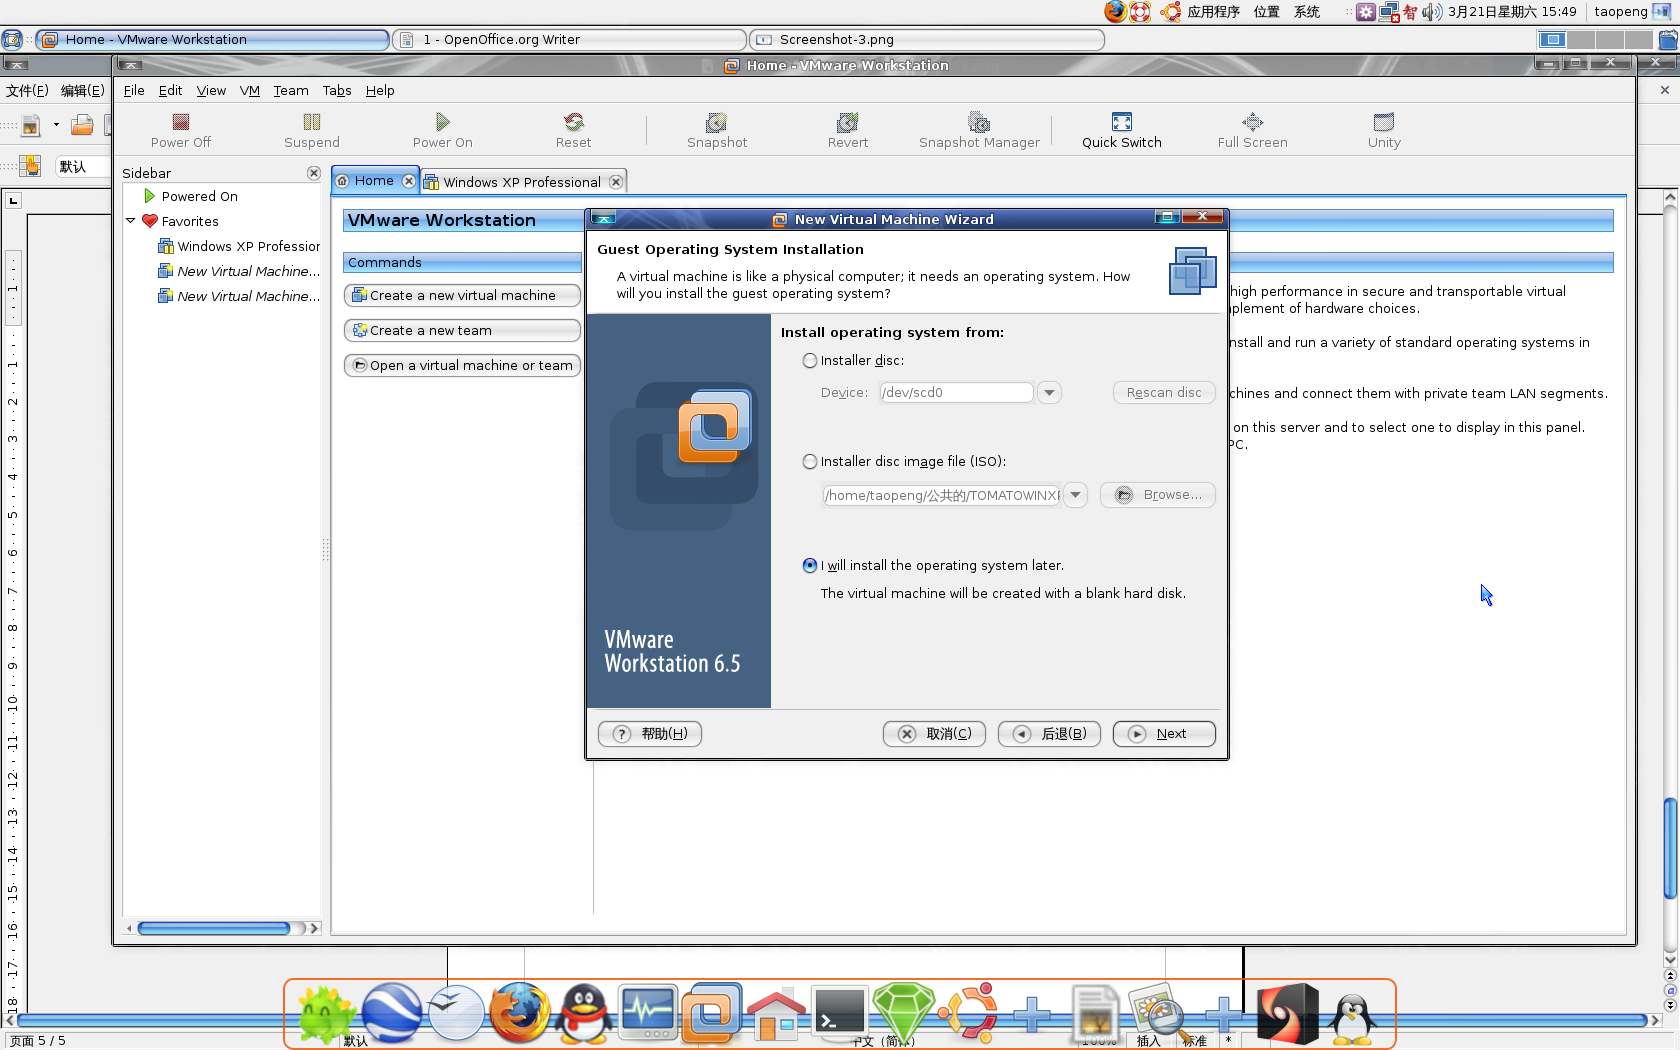The height and width of the screenshot is (1050, 1680).
Task: Click the VMware icon in the dock
Action: (712, 1014)
